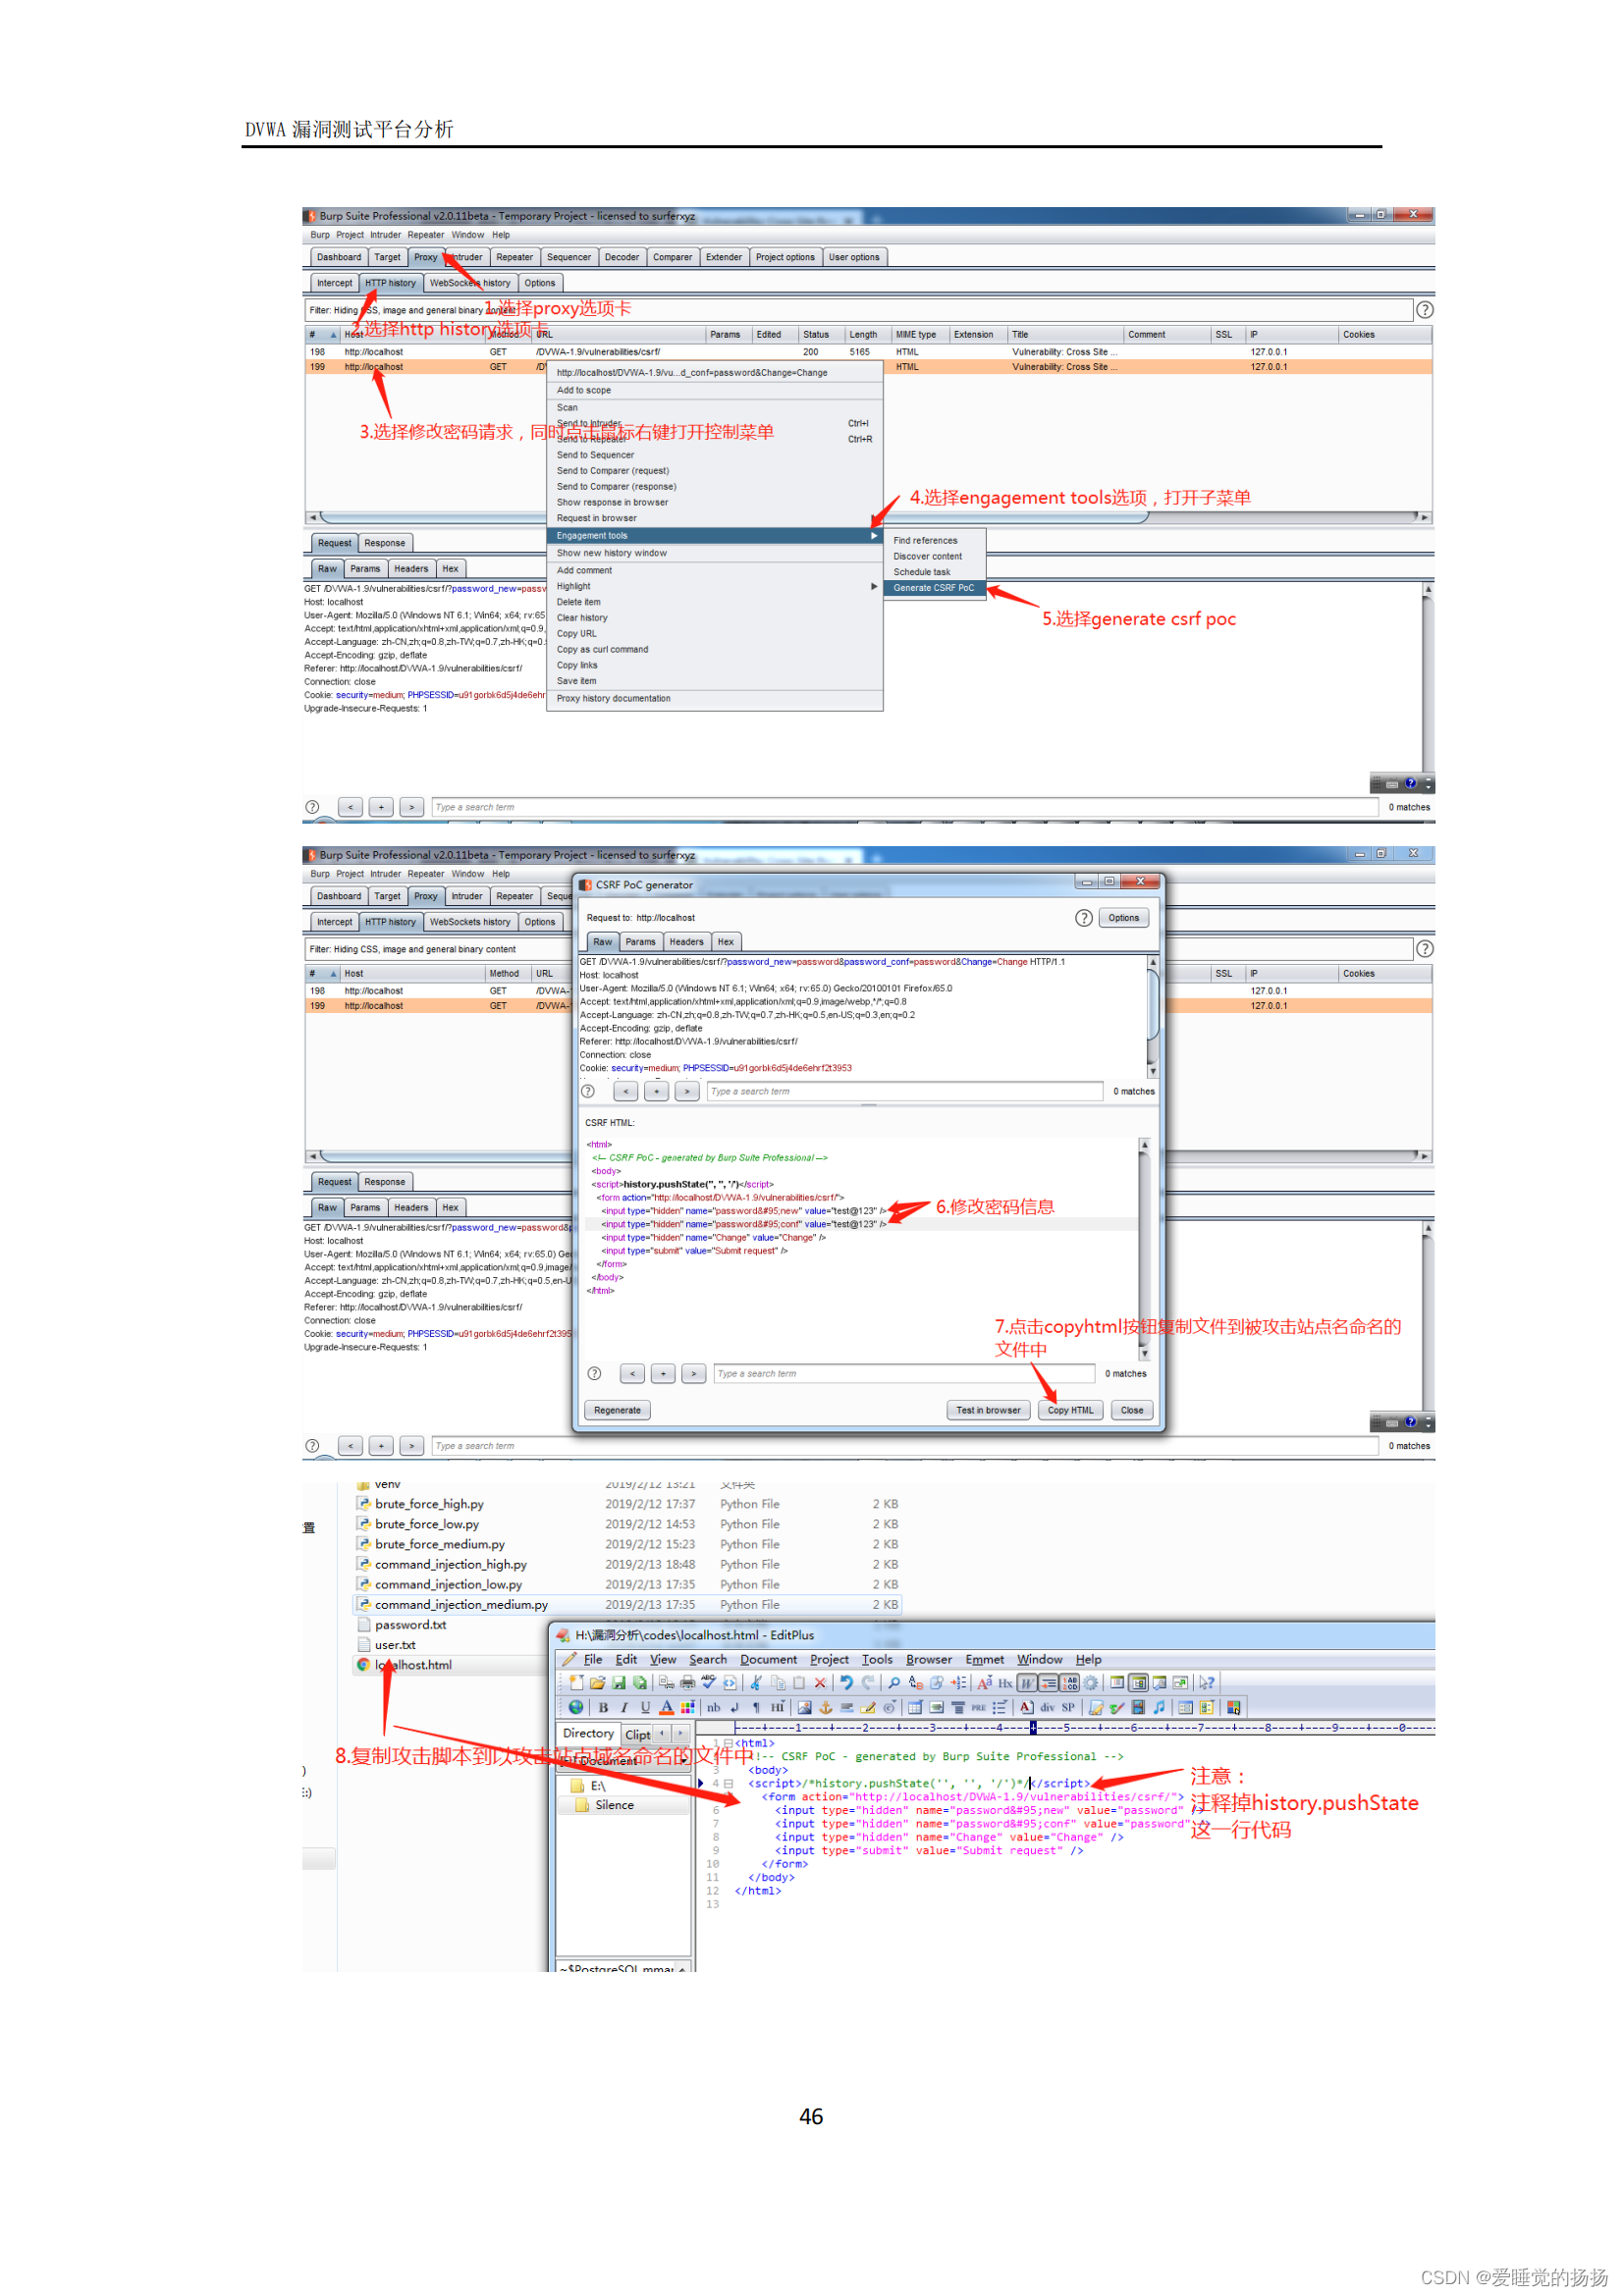
Task: Insert image icon in EditPlus HTML toolbar
Action: [x=804, y=1707]
